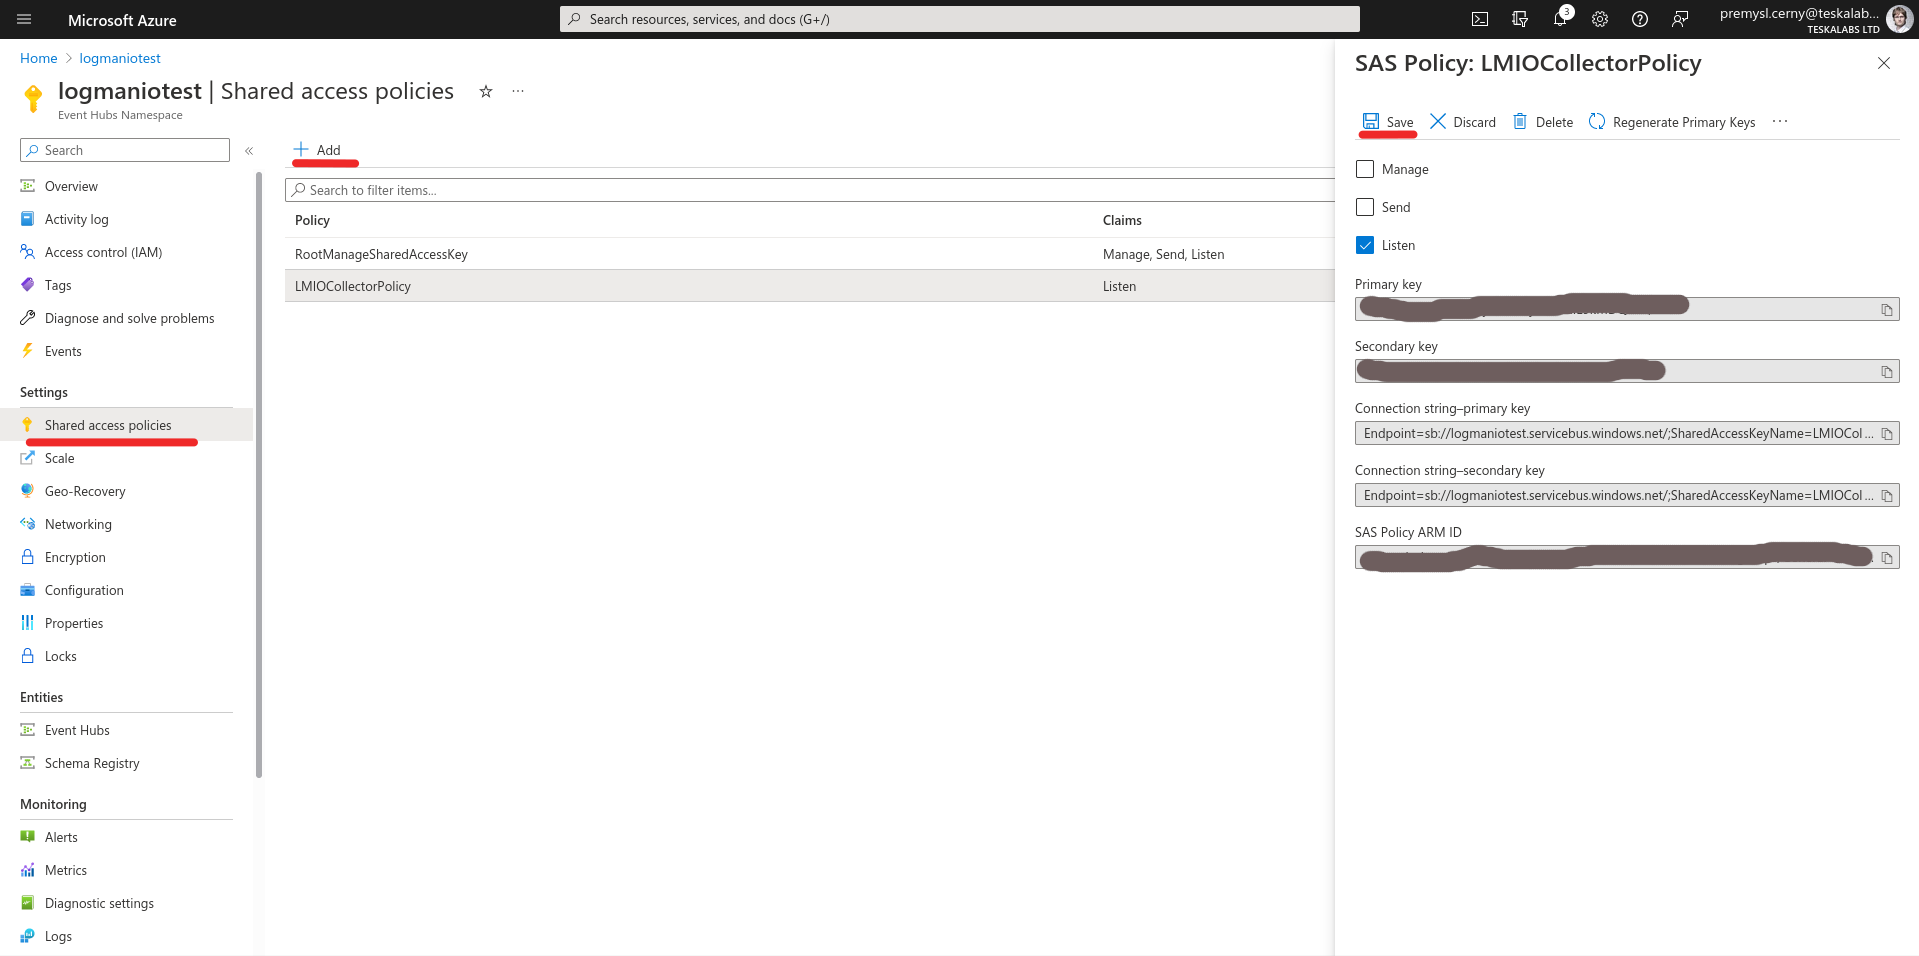Open the Help question mark icon
Viewport: 1919px width, 956px height.
1640,19
